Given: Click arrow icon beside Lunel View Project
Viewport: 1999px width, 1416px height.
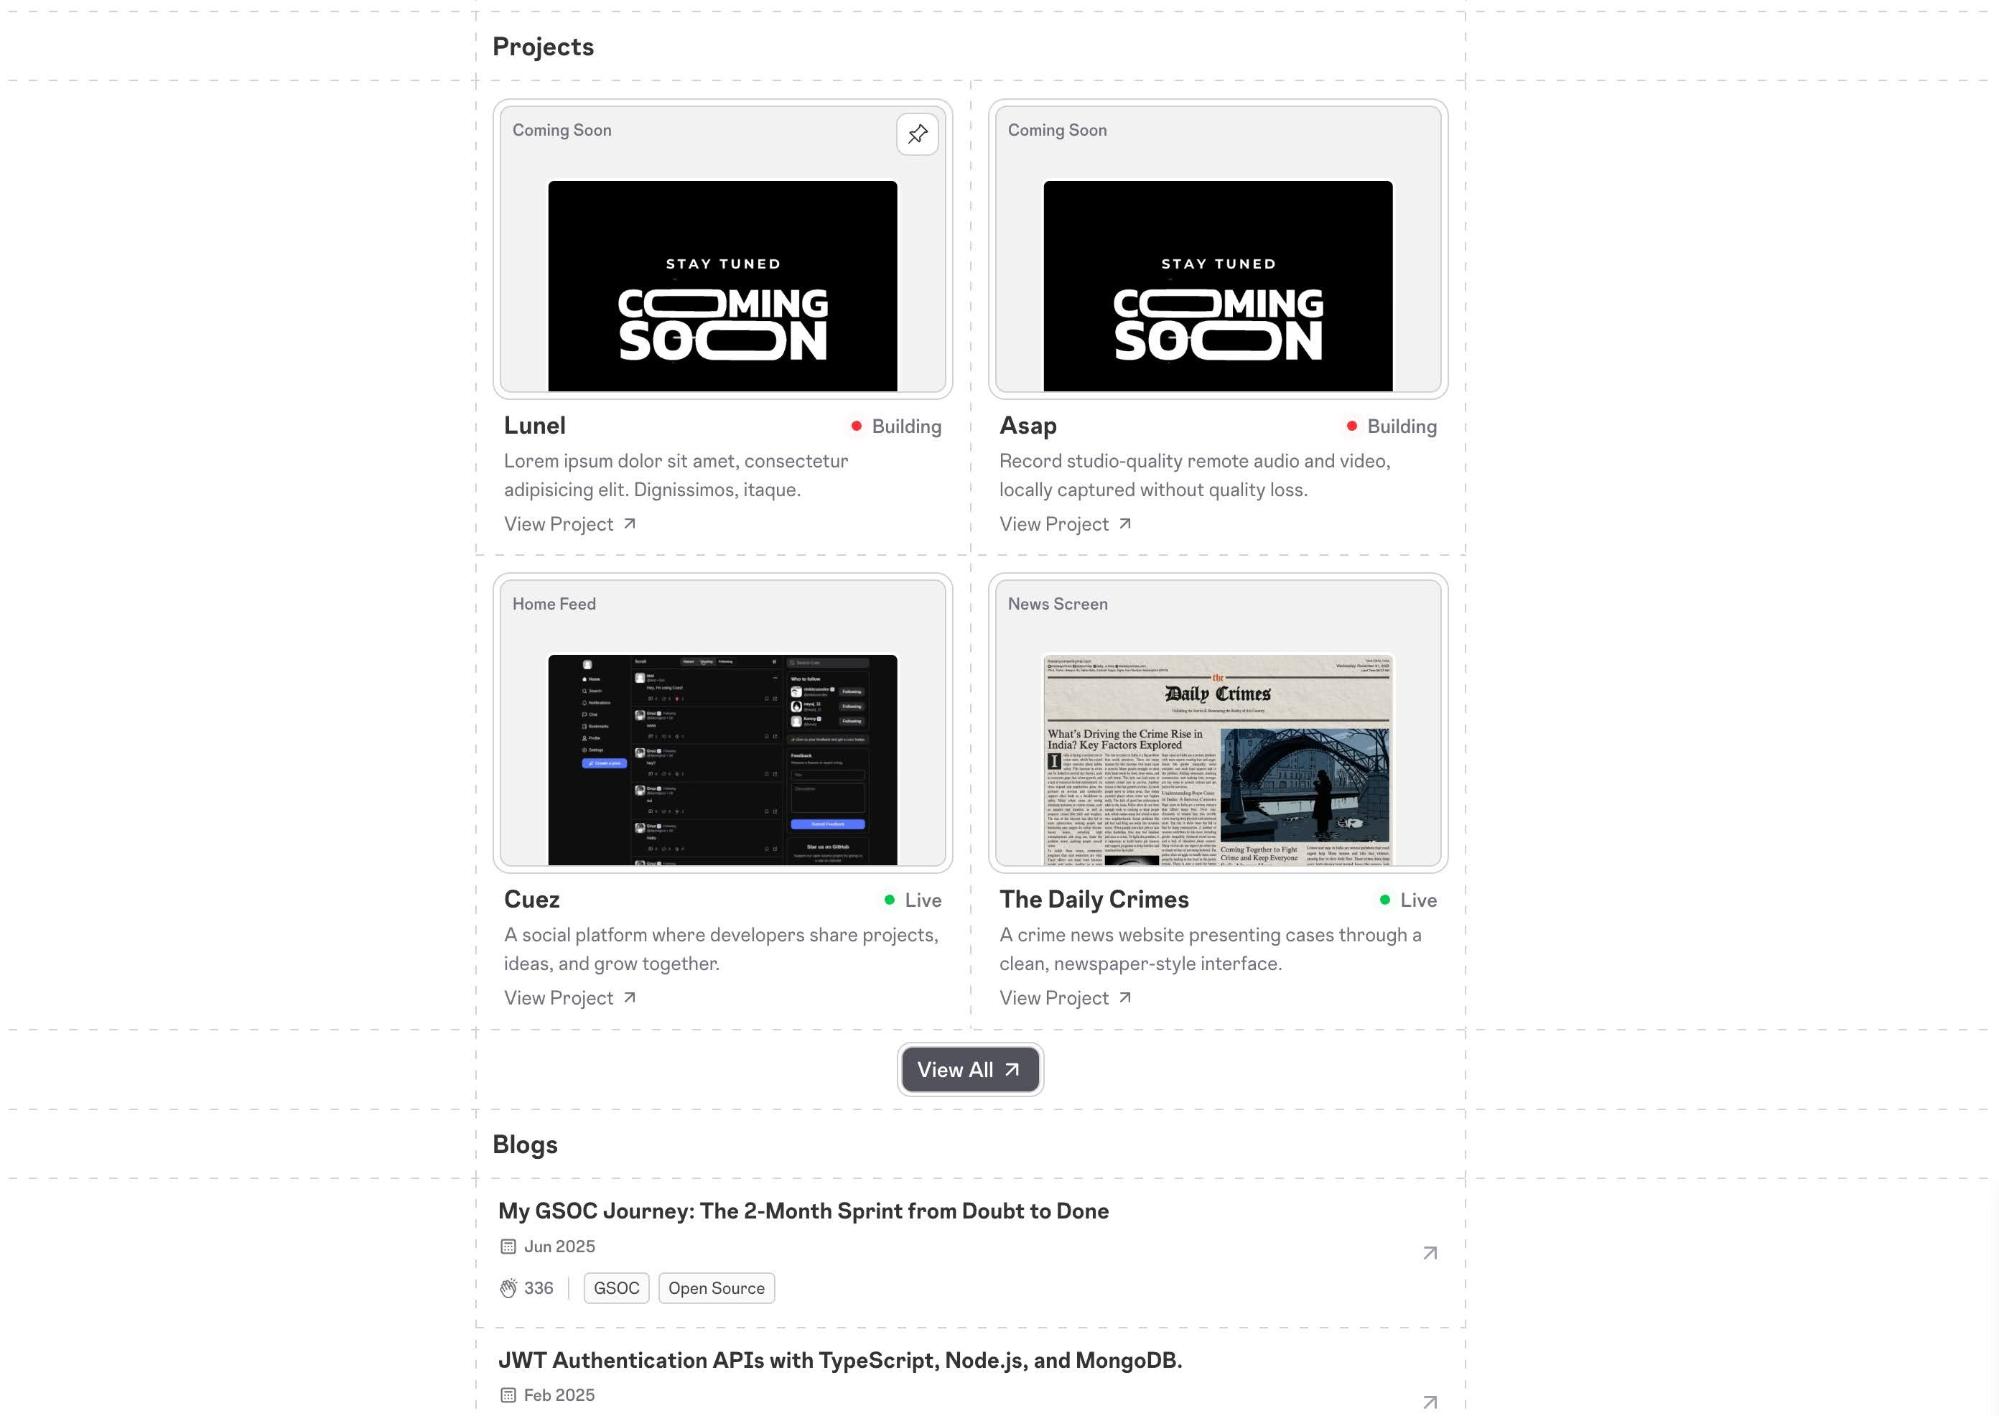Looking at the screenshot, I should (x=629, y=524).
